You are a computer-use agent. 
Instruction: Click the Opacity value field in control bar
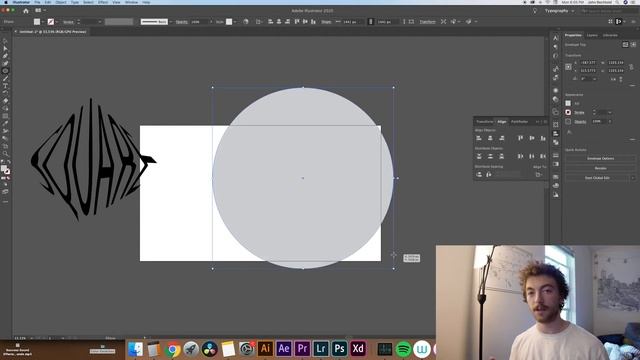(x=199, y=22)
